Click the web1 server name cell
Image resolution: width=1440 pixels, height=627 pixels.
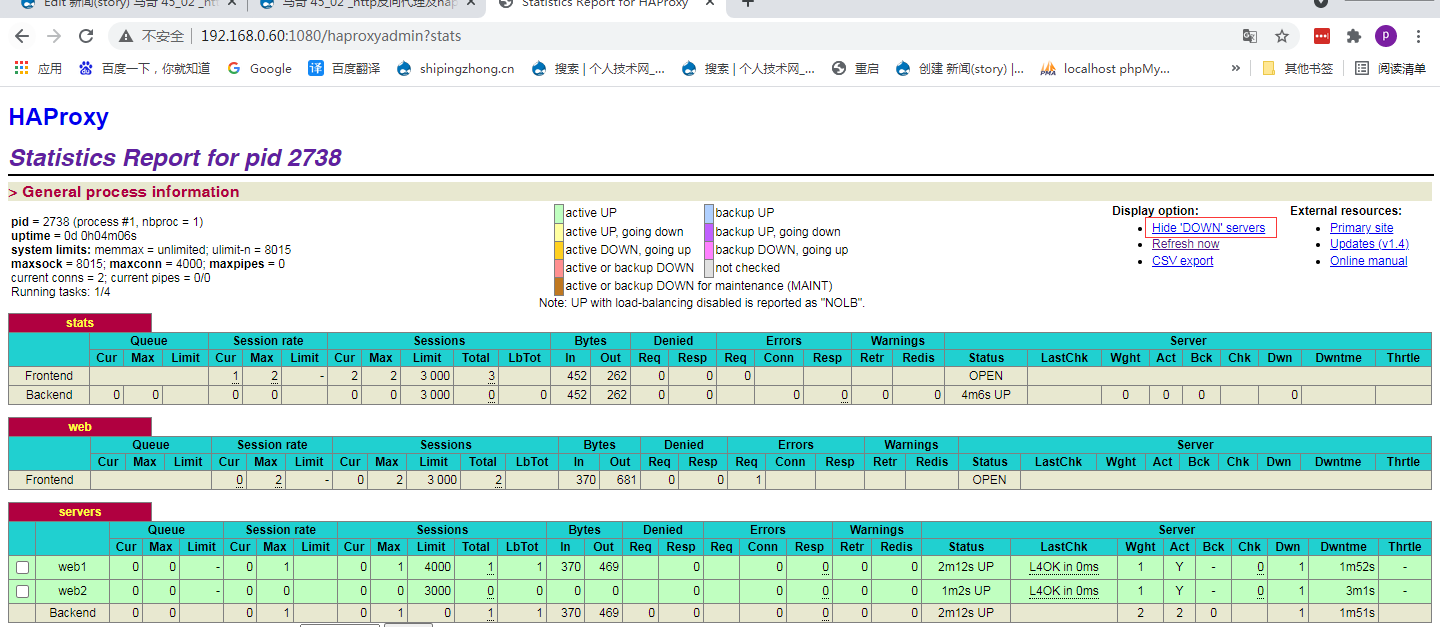(72, 567)
